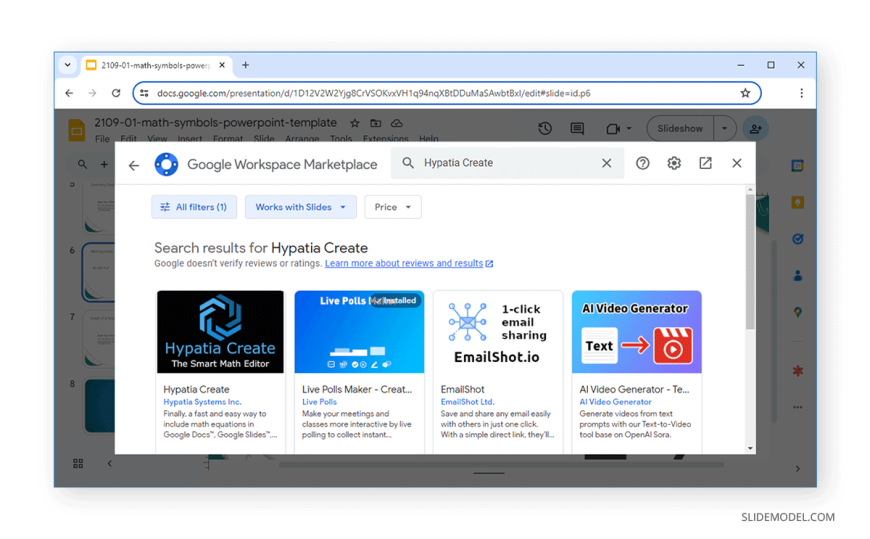Open Marketplace in a new window
870x539 pixels.
point(705,163)
